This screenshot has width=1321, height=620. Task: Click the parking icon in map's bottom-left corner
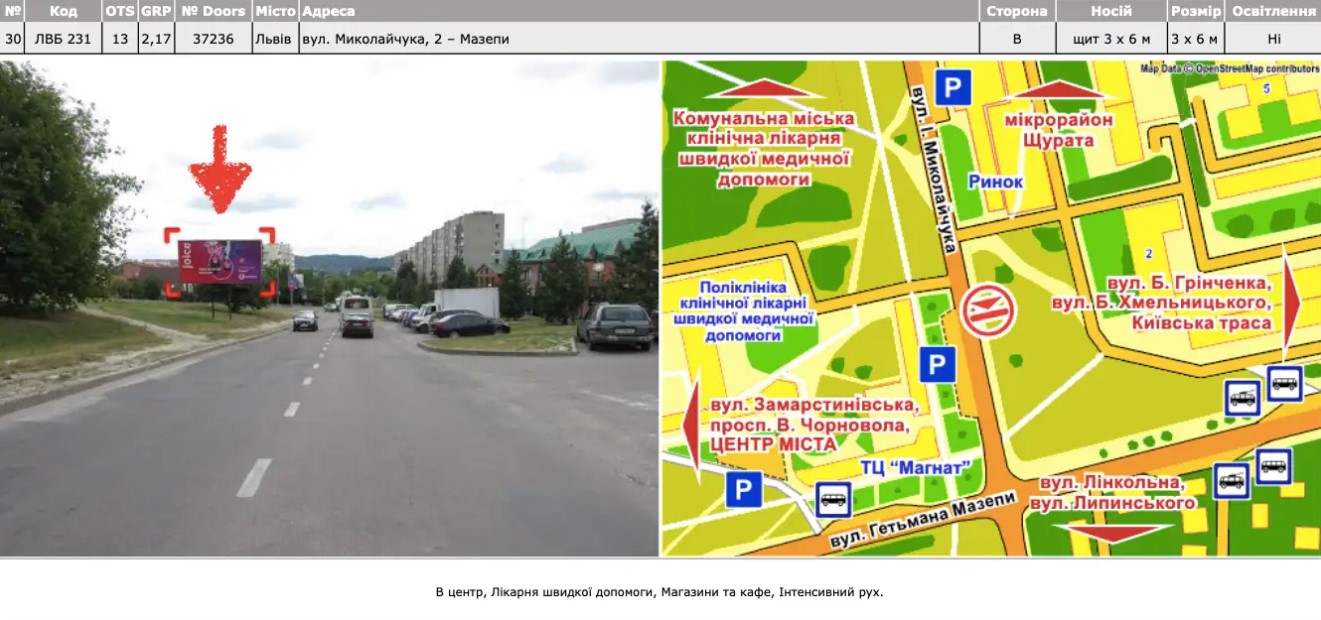coord(743,489)
